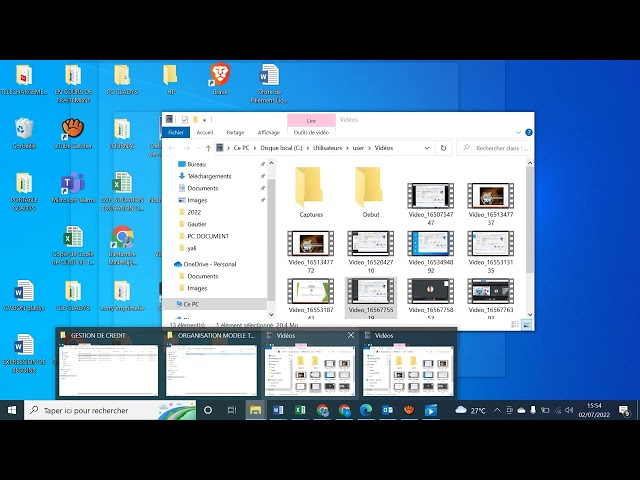Open the Captures folder
The height and width of the screenshot is (480, 640).
pos(311,192)
